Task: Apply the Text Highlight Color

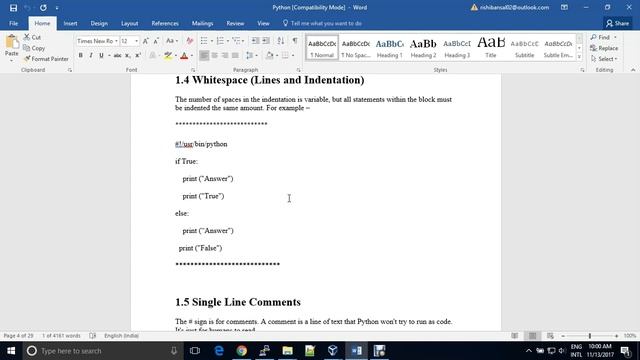Action: (168, 55)
